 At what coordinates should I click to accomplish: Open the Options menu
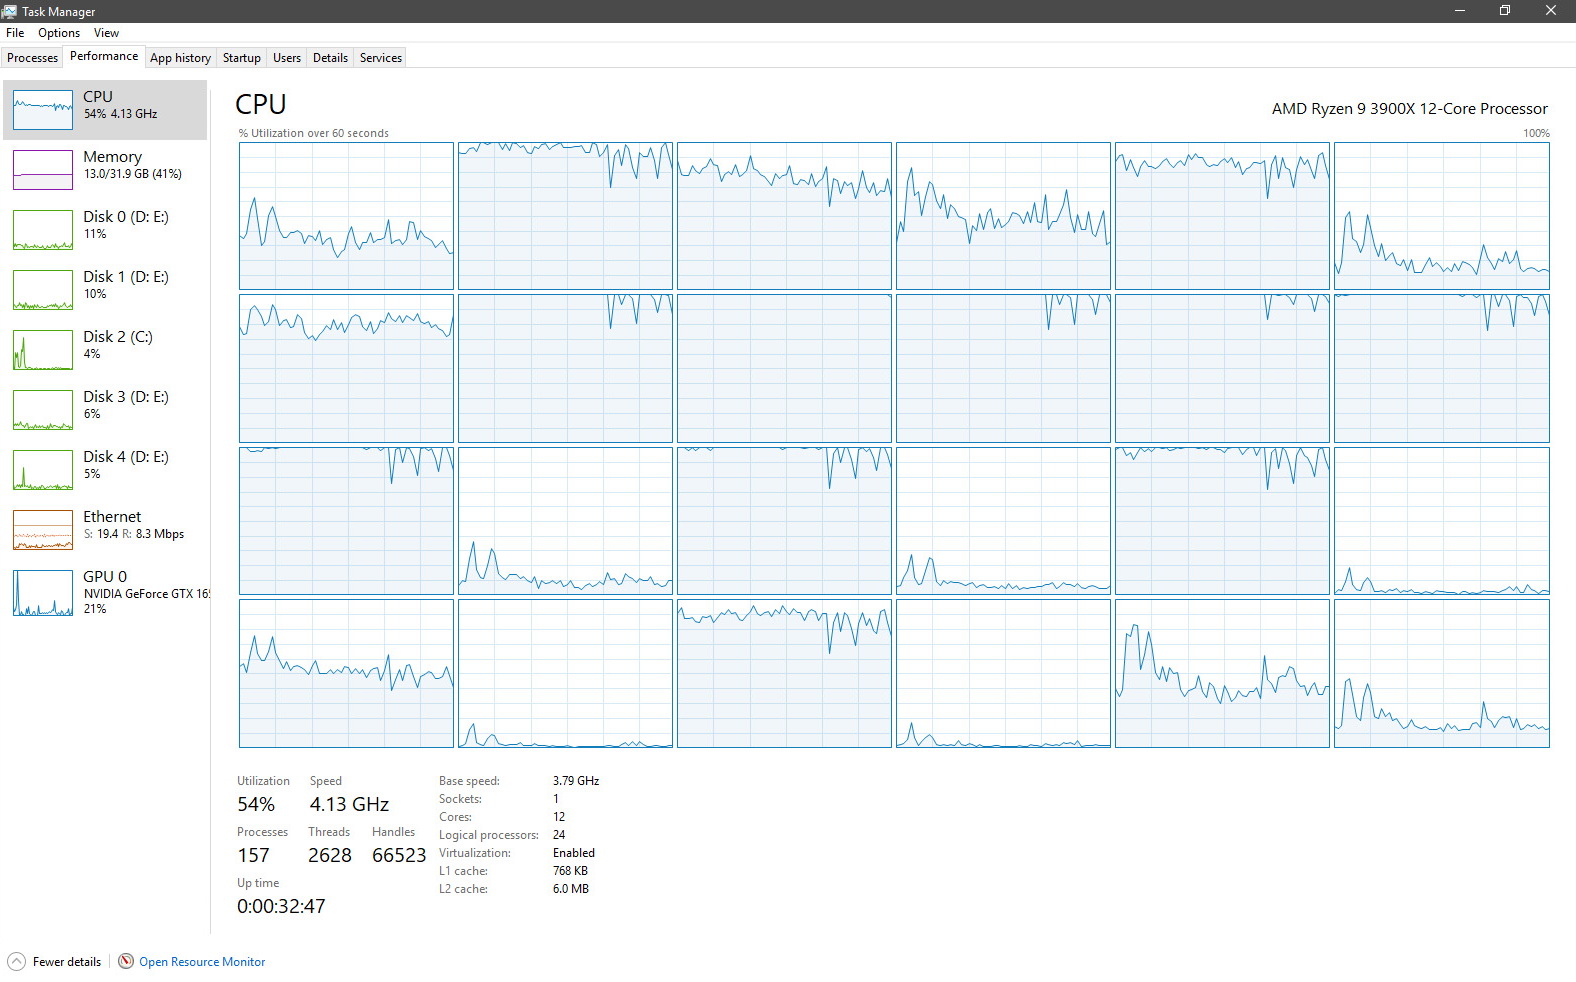pos(59,33)
